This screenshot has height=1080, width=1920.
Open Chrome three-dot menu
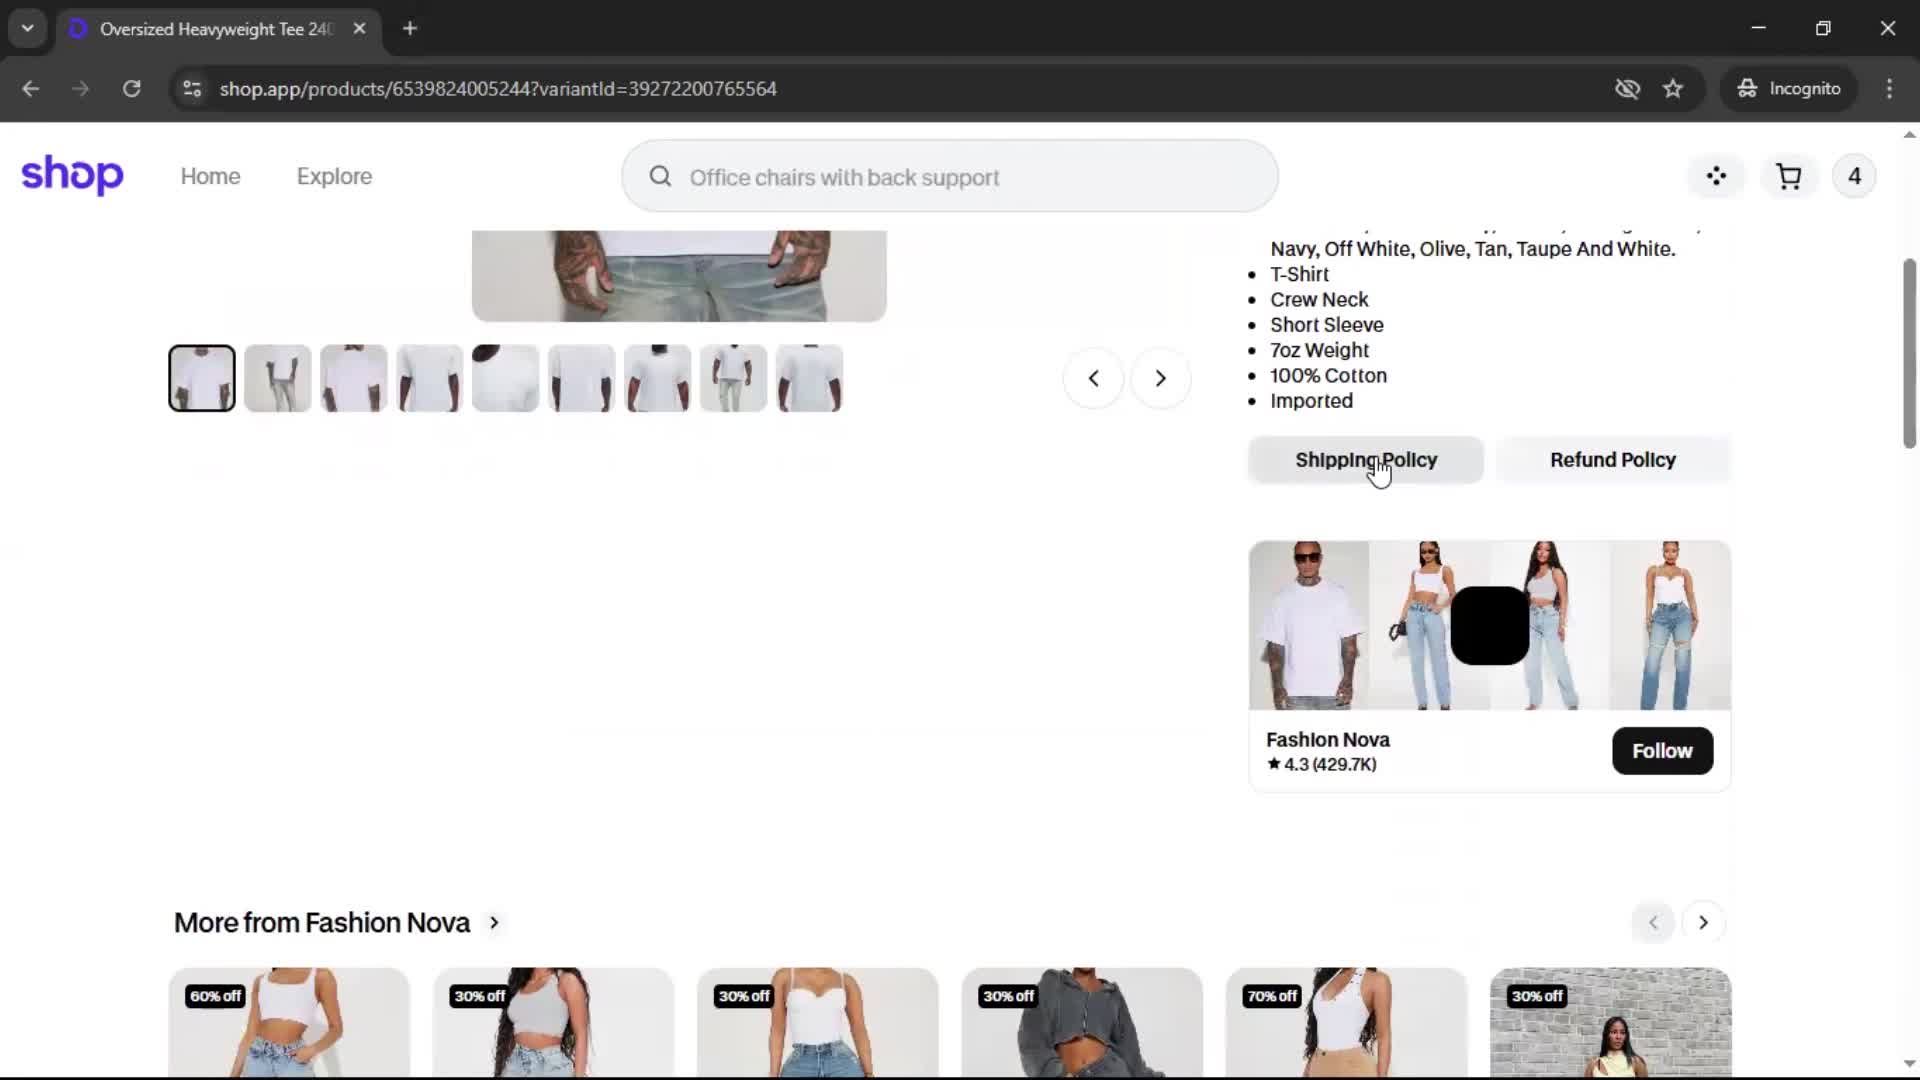(1889, 89)
